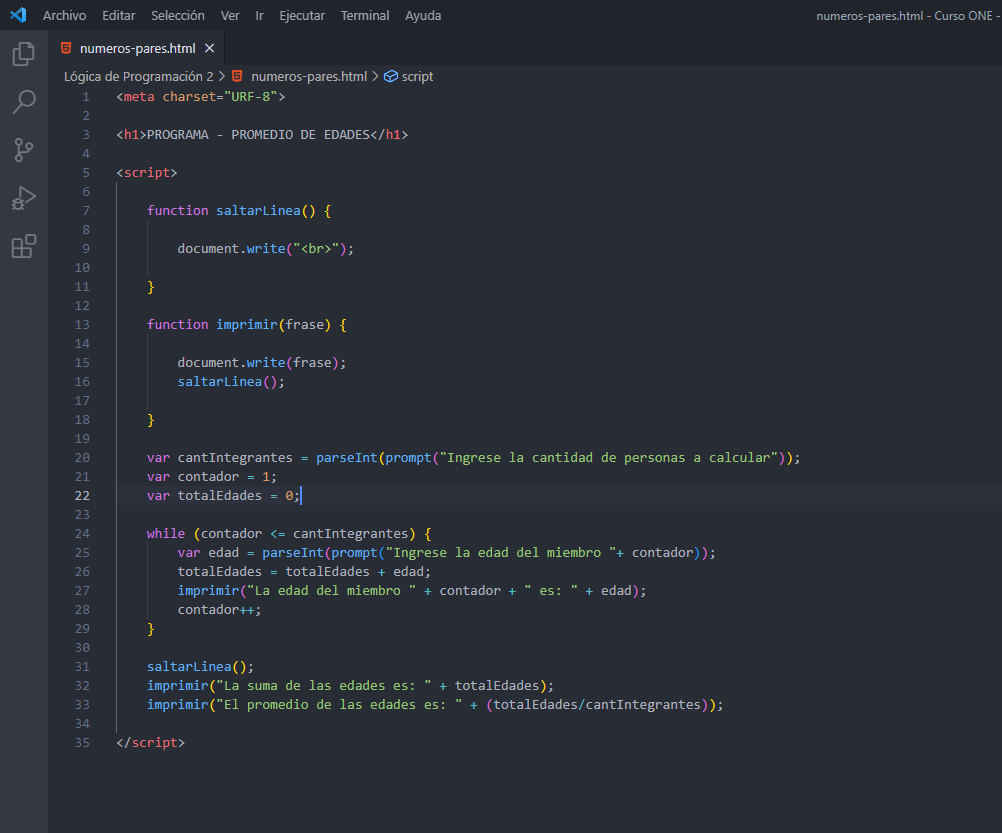Close the numeros-pares.html tab
1002x833 pixels.
click(210, 48)
